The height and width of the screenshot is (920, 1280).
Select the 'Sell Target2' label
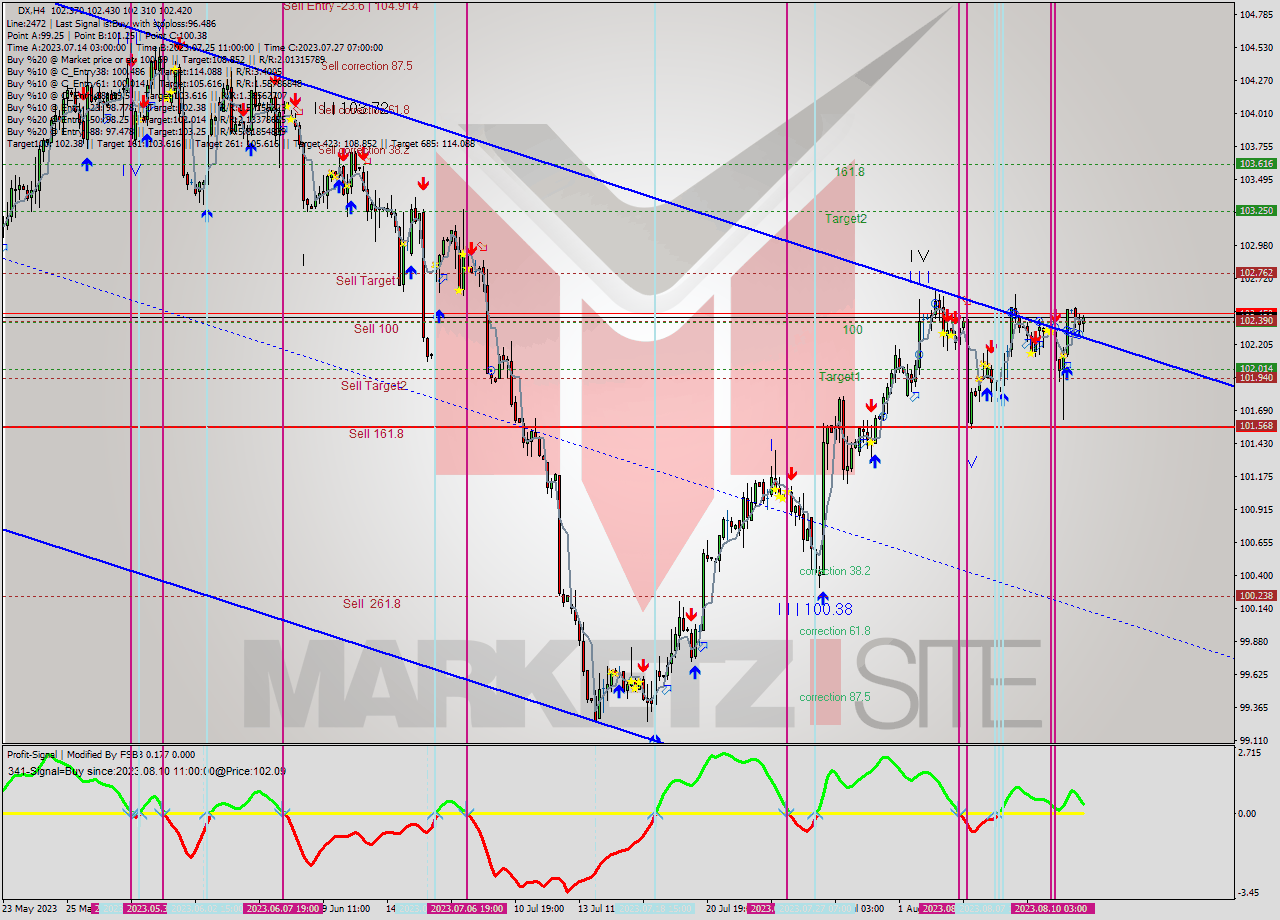pos(374,385)
